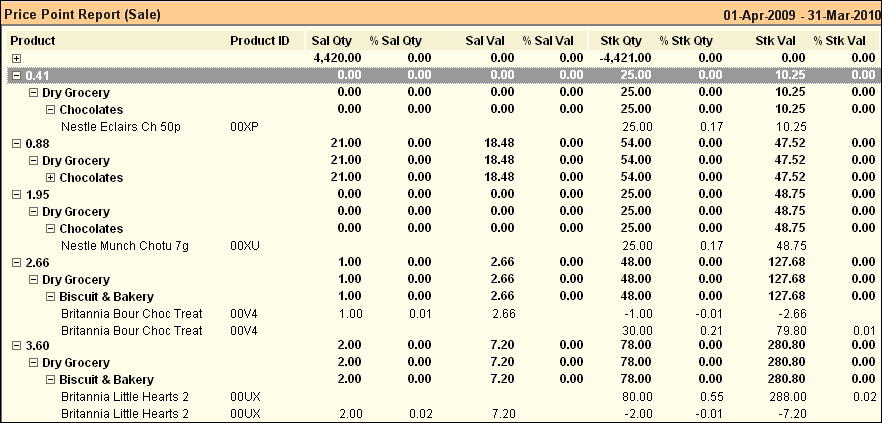The width and height of the screenshot is (882, 423).
Task: Click the Product ID column header
Action: click(259, 40)
